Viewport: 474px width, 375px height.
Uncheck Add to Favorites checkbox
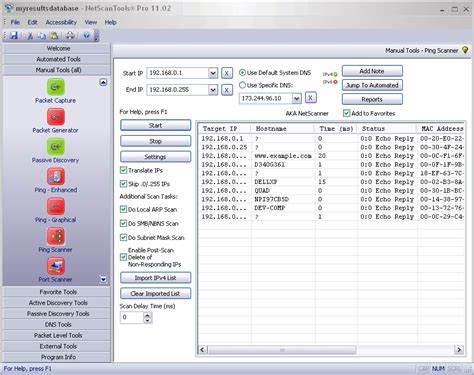pyautogui.click(x=346, y=113)
